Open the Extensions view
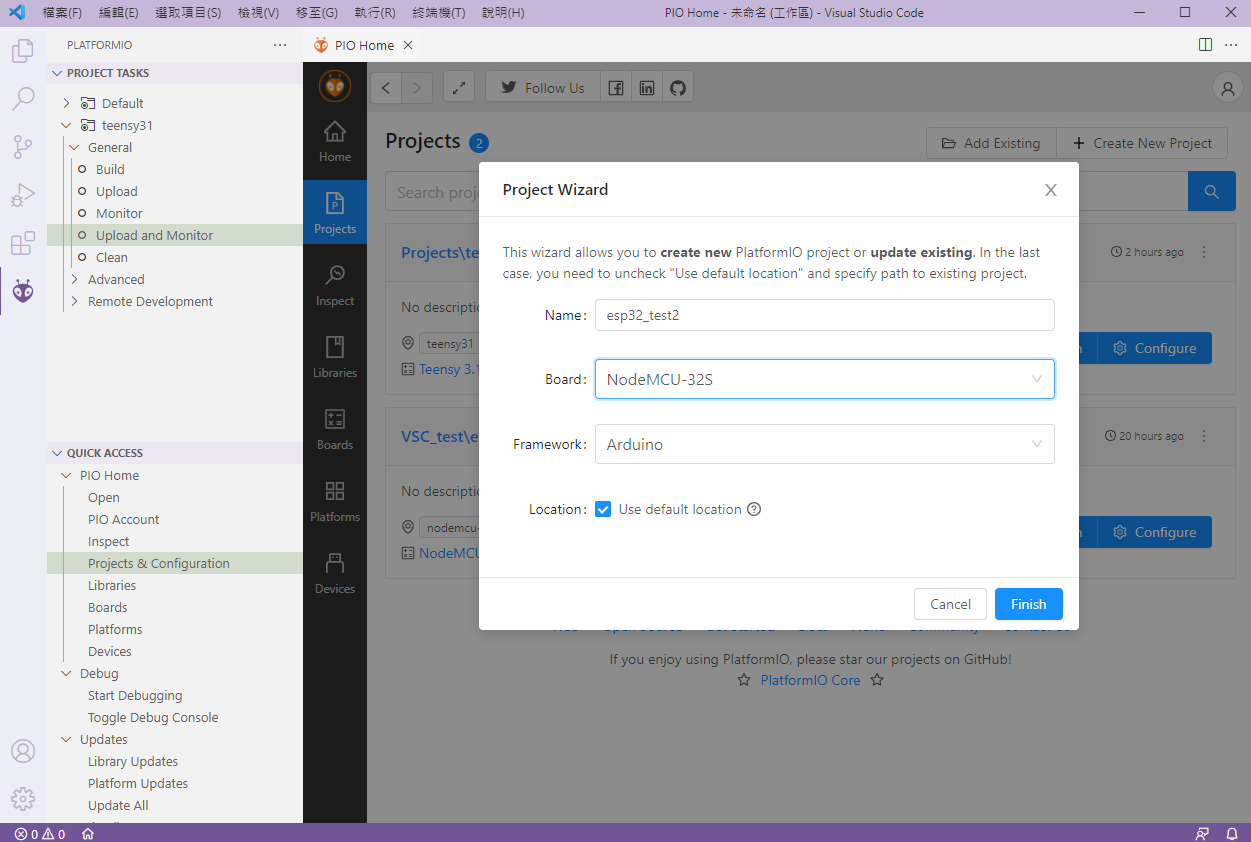 point(23,243)
